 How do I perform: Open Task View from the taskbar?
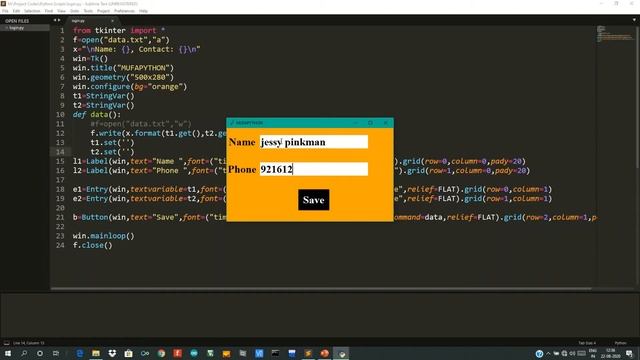click(x=56, y=353)
